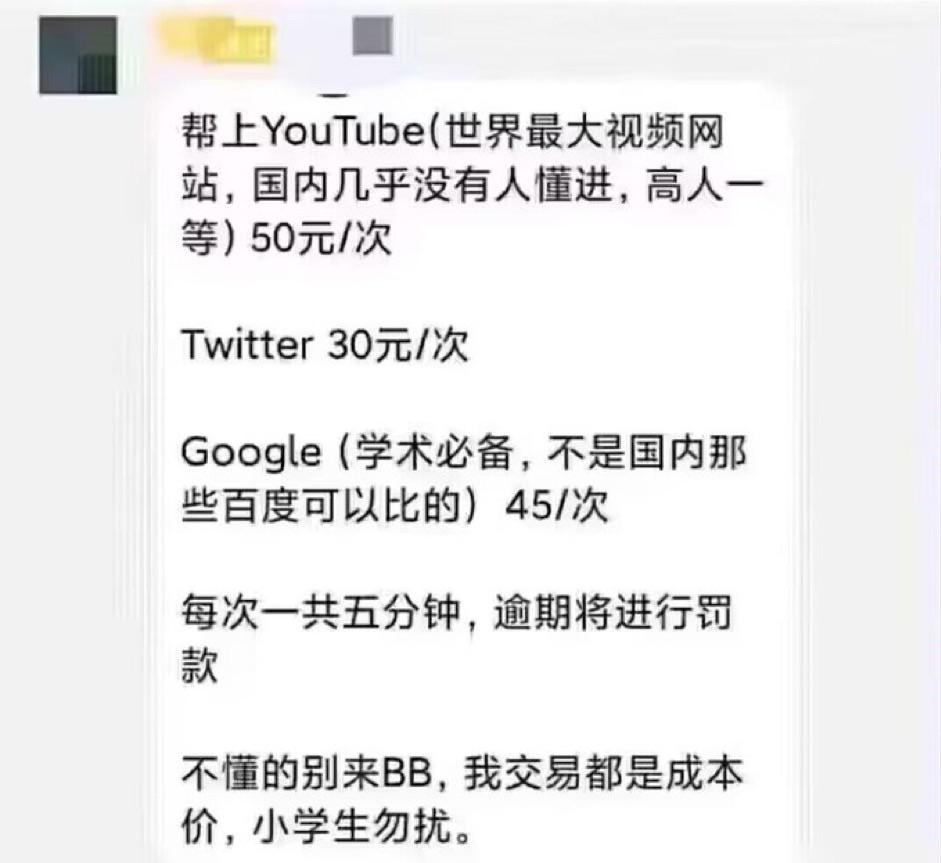The image size is (941, 863).
Task: Click the word YouTube in the message
Action: [344, 131]
